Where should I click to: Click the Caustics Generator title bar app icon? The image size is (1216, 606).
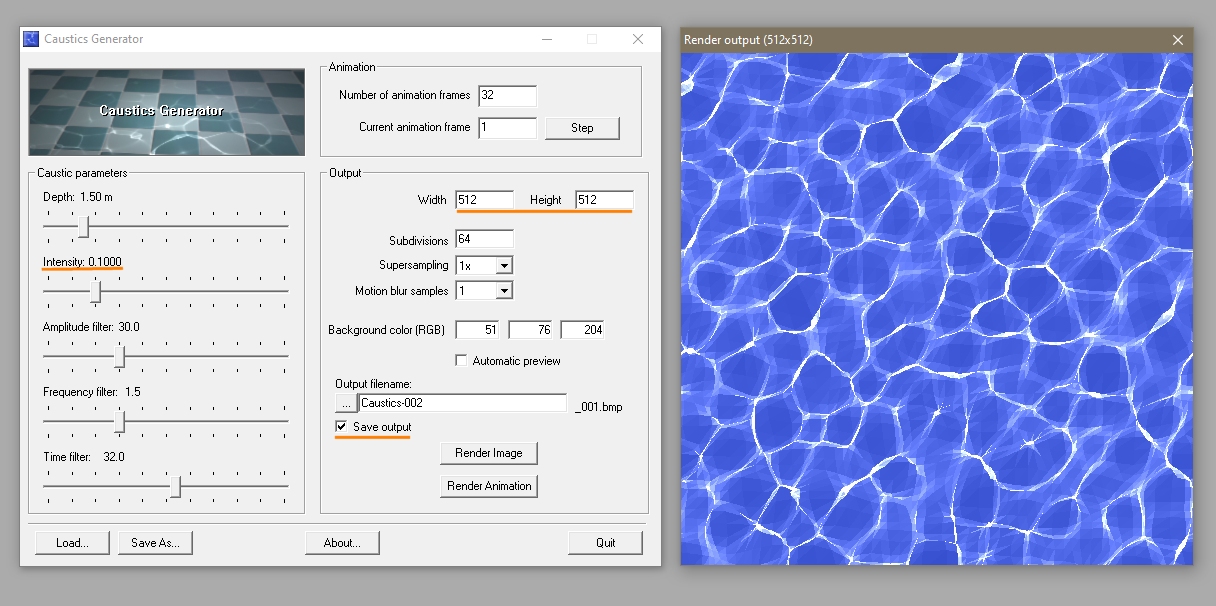pyautogui.click(x=33, y=39)
